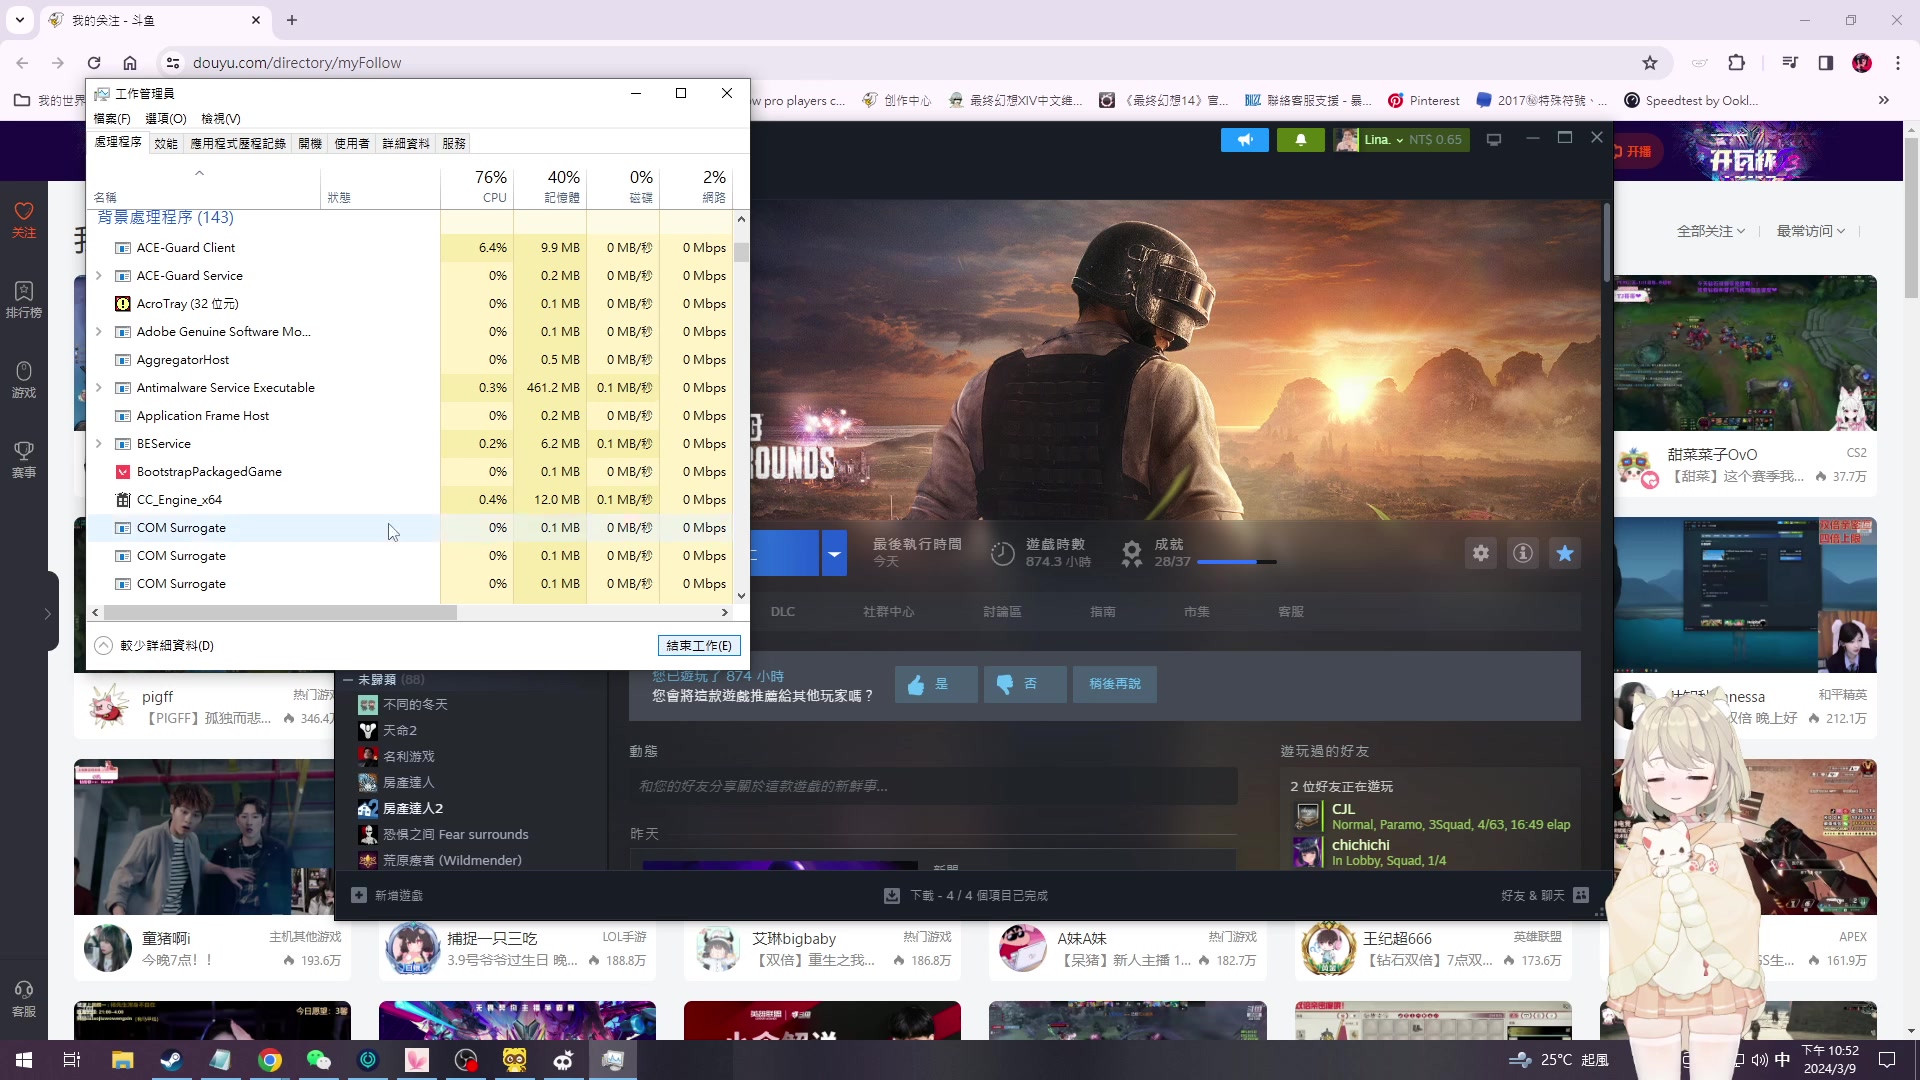The height and width of the screenshot is (1080, 1920).
Task: Click thumbs down not recommend button
Action: pos(1025,684)
